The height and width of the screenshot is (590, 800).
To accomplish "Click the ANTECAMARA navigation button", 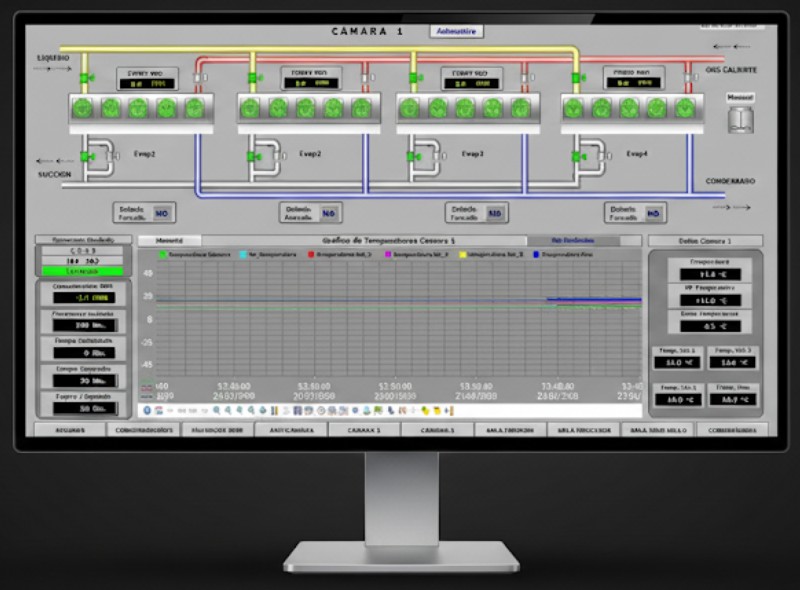I will pos(291,430).
